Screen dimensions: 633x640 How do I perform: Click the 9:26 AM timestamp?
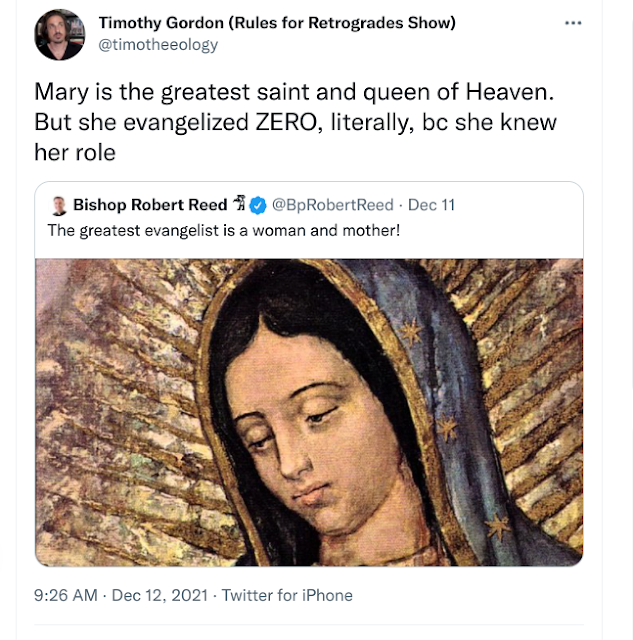(x=66, y=595)
